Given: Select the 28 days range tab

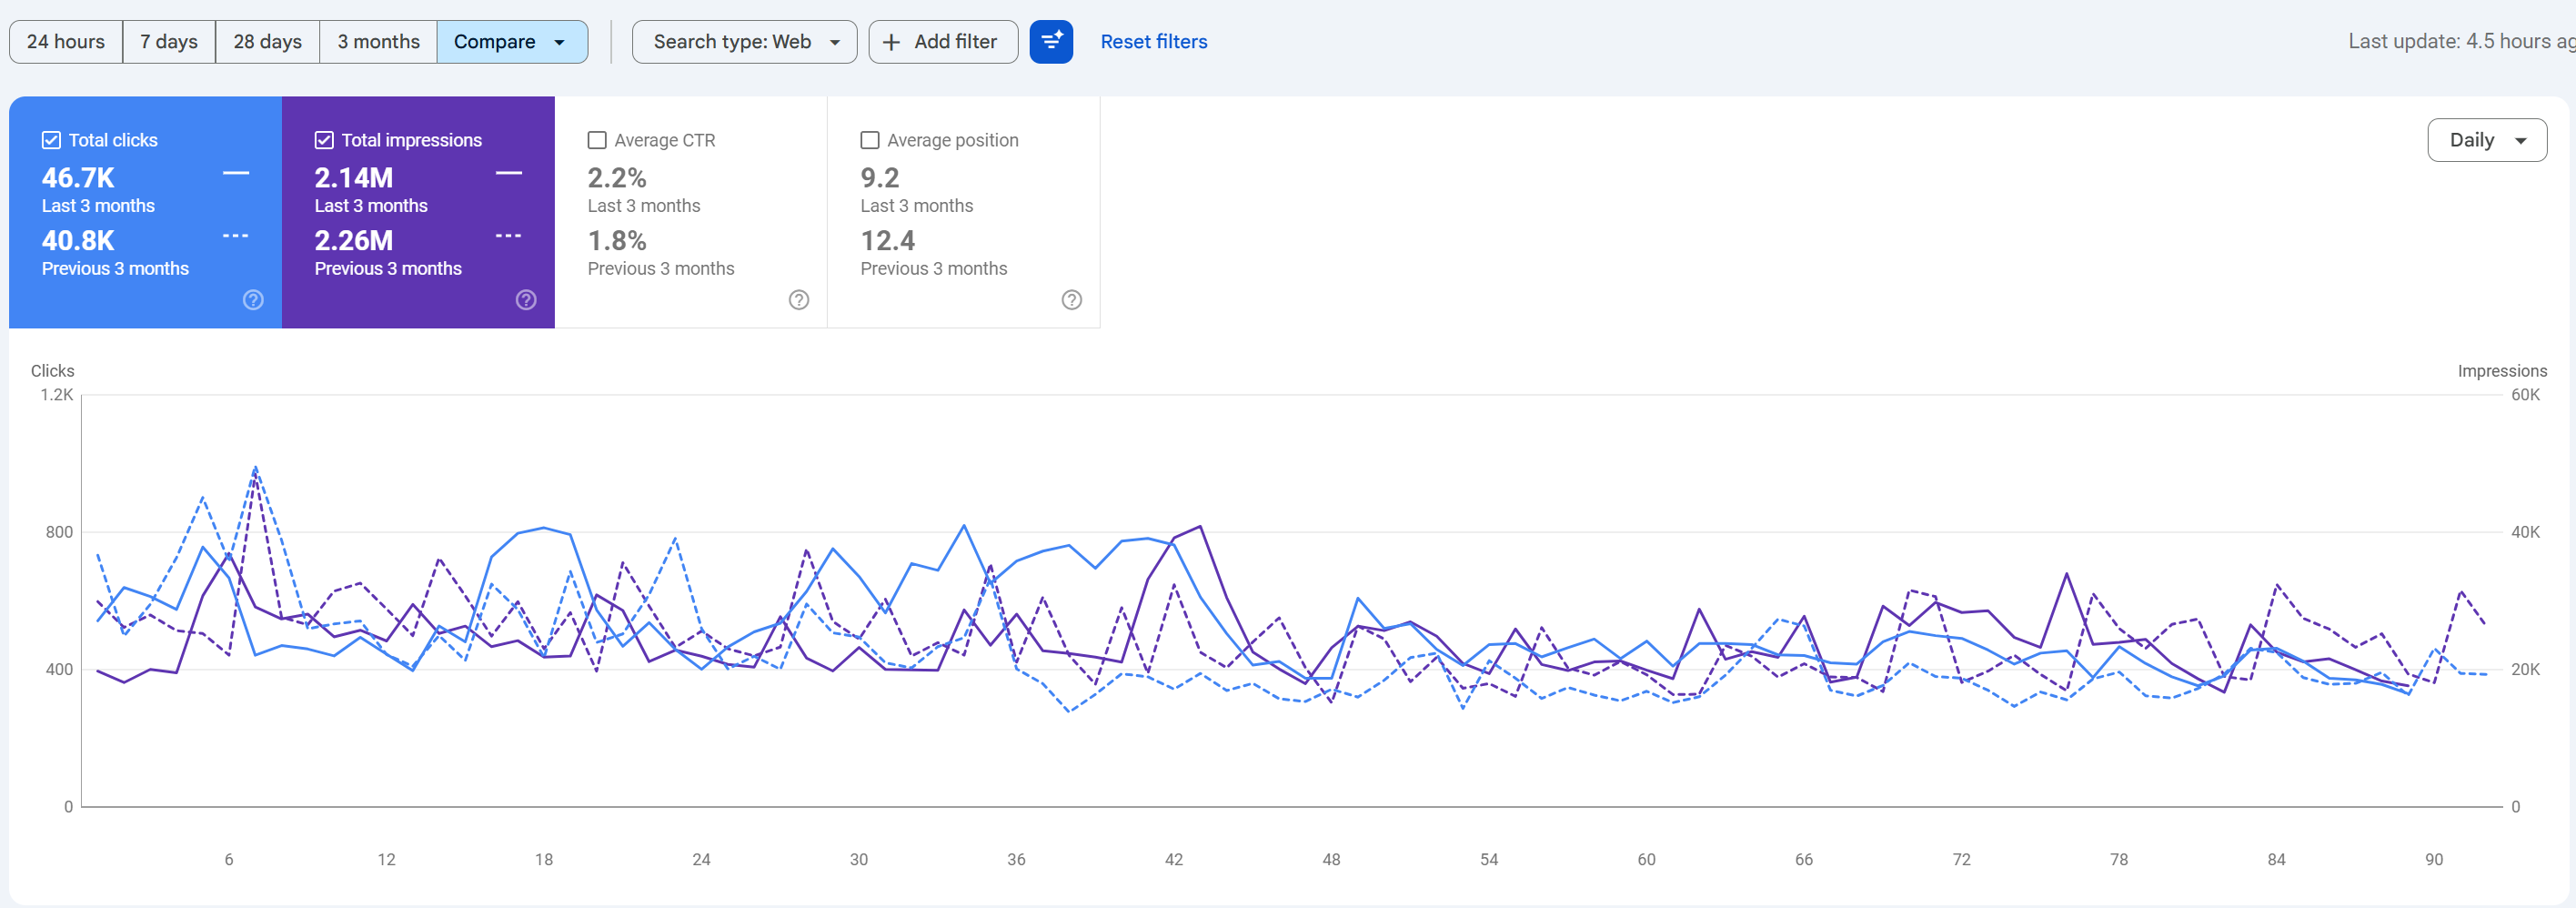Looking at the screenshot, I should 268,42.
